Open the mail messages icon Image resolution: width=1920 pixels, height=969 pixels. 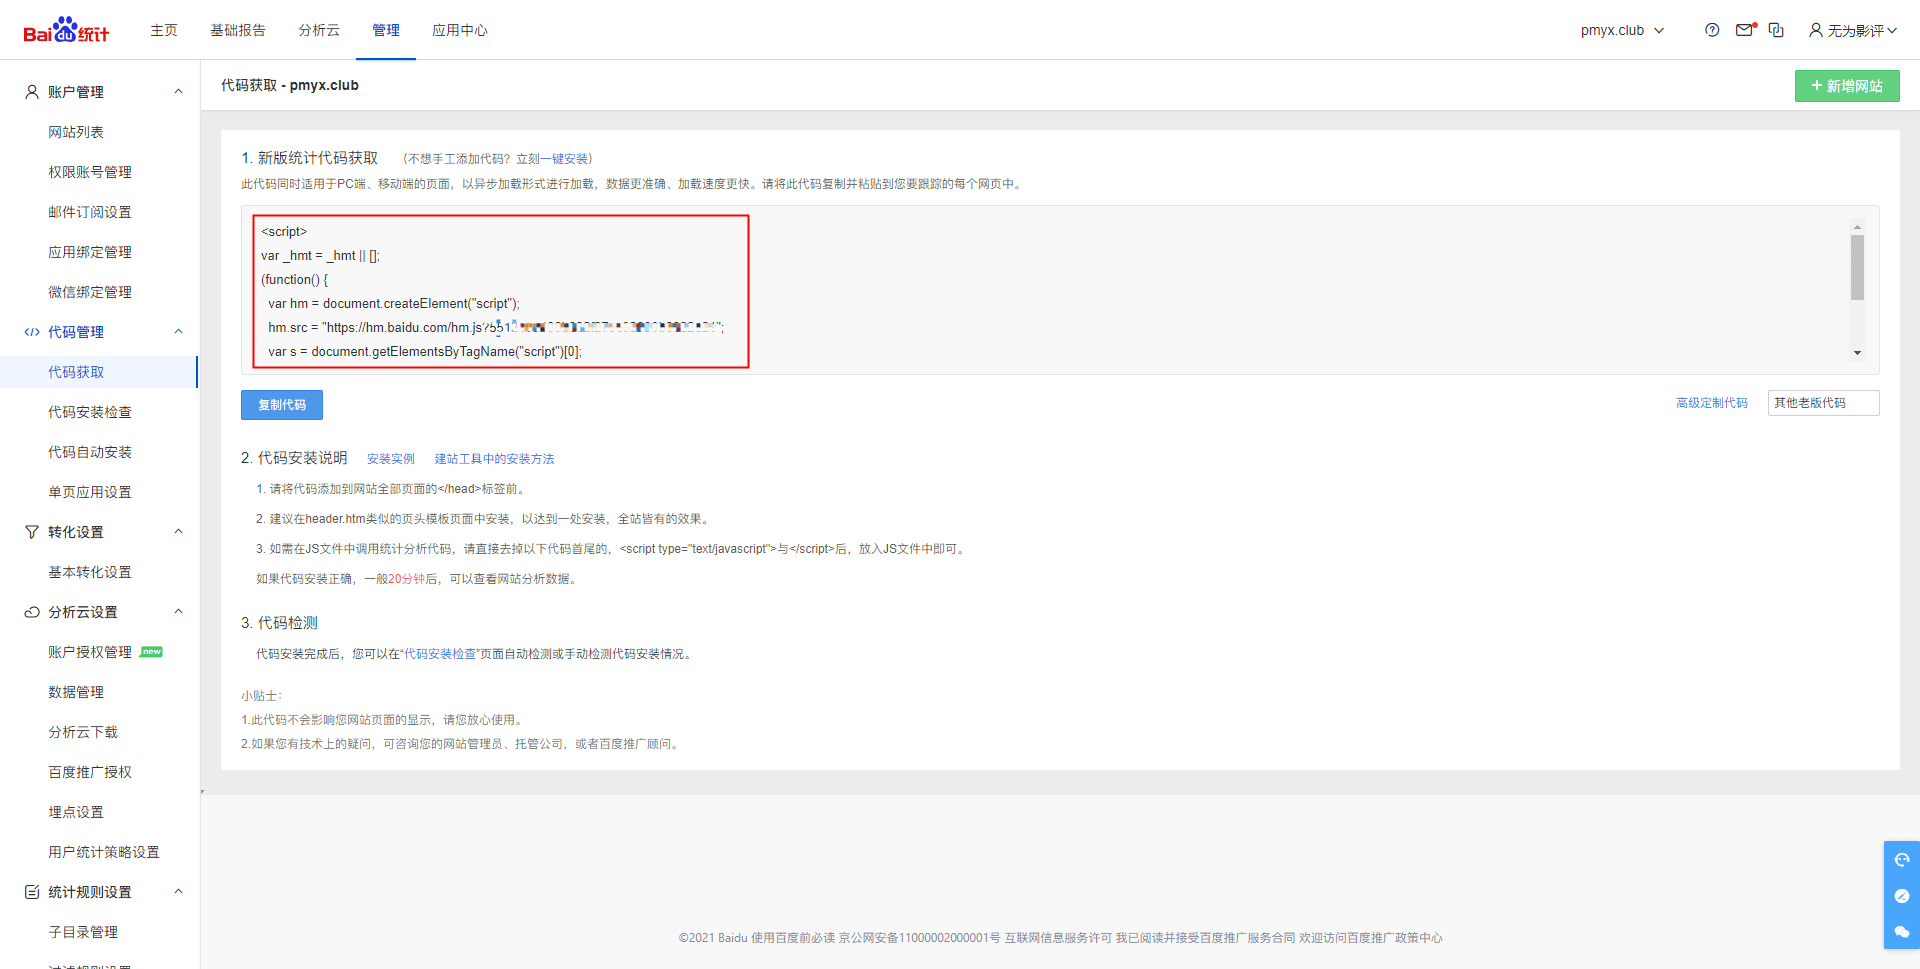click(1745, 30)
